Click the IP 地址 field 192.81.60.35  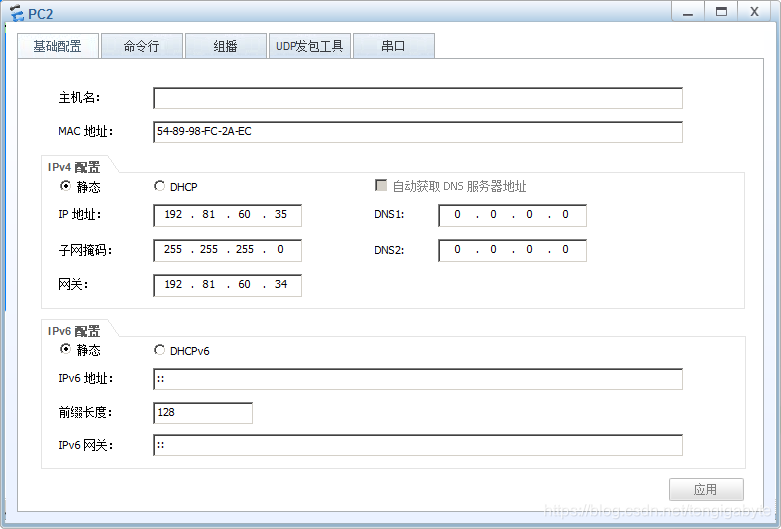(228, 215)
